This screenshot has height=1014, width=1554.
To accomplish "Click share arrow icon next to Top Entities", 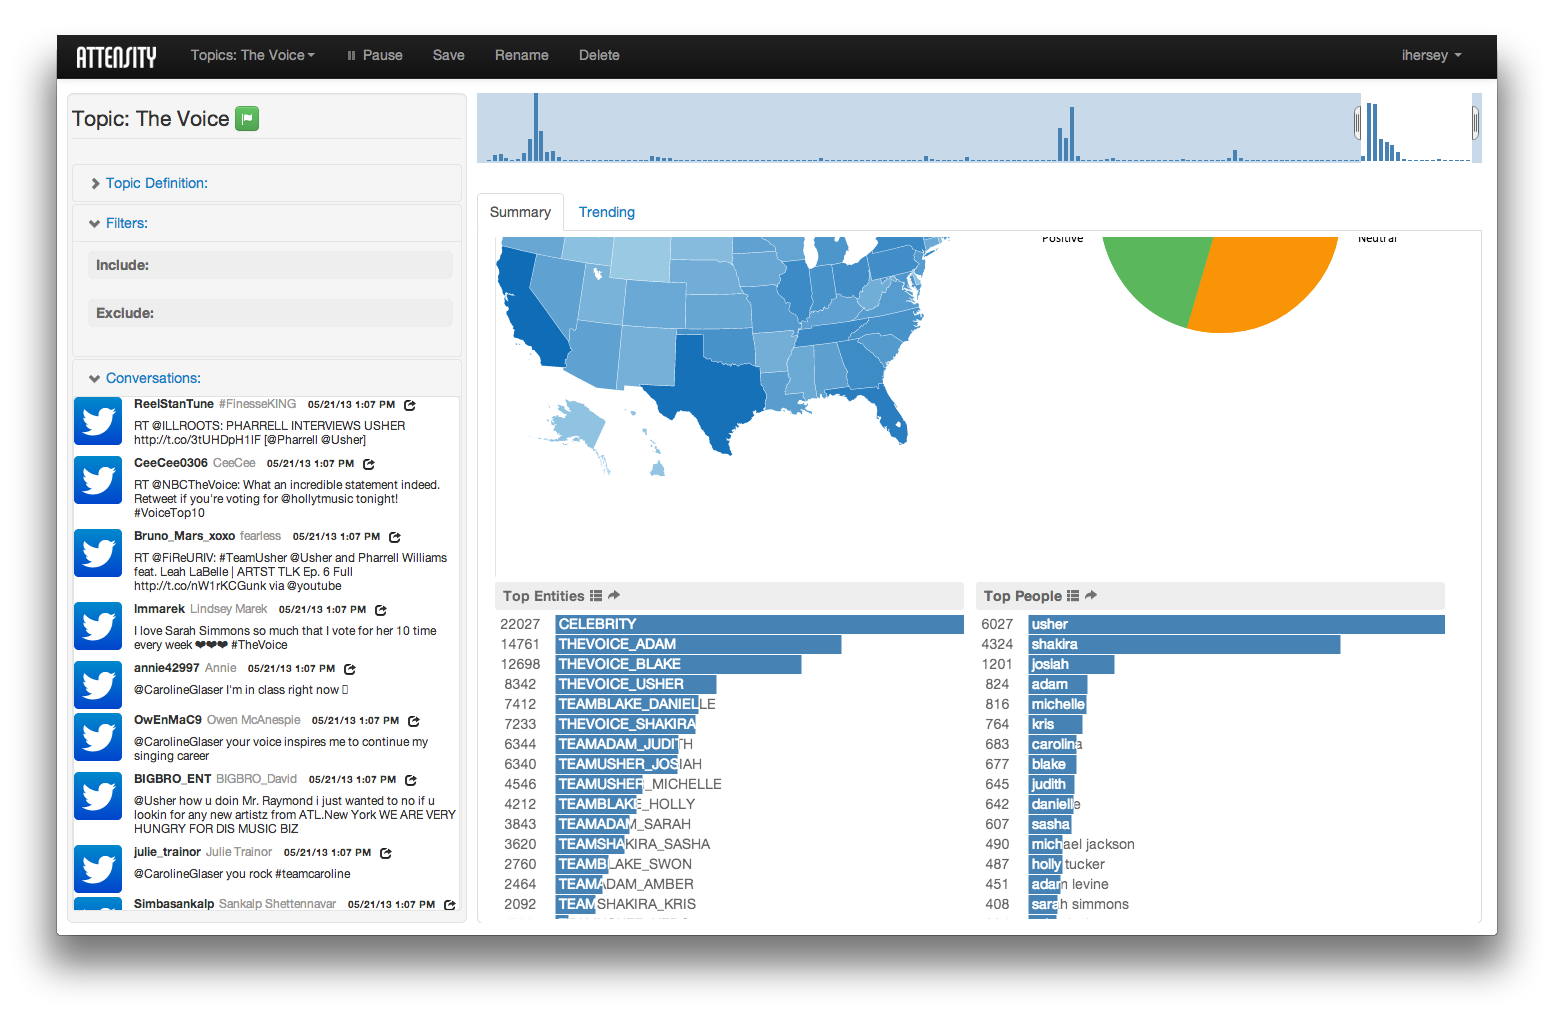I will pos(614,595).
